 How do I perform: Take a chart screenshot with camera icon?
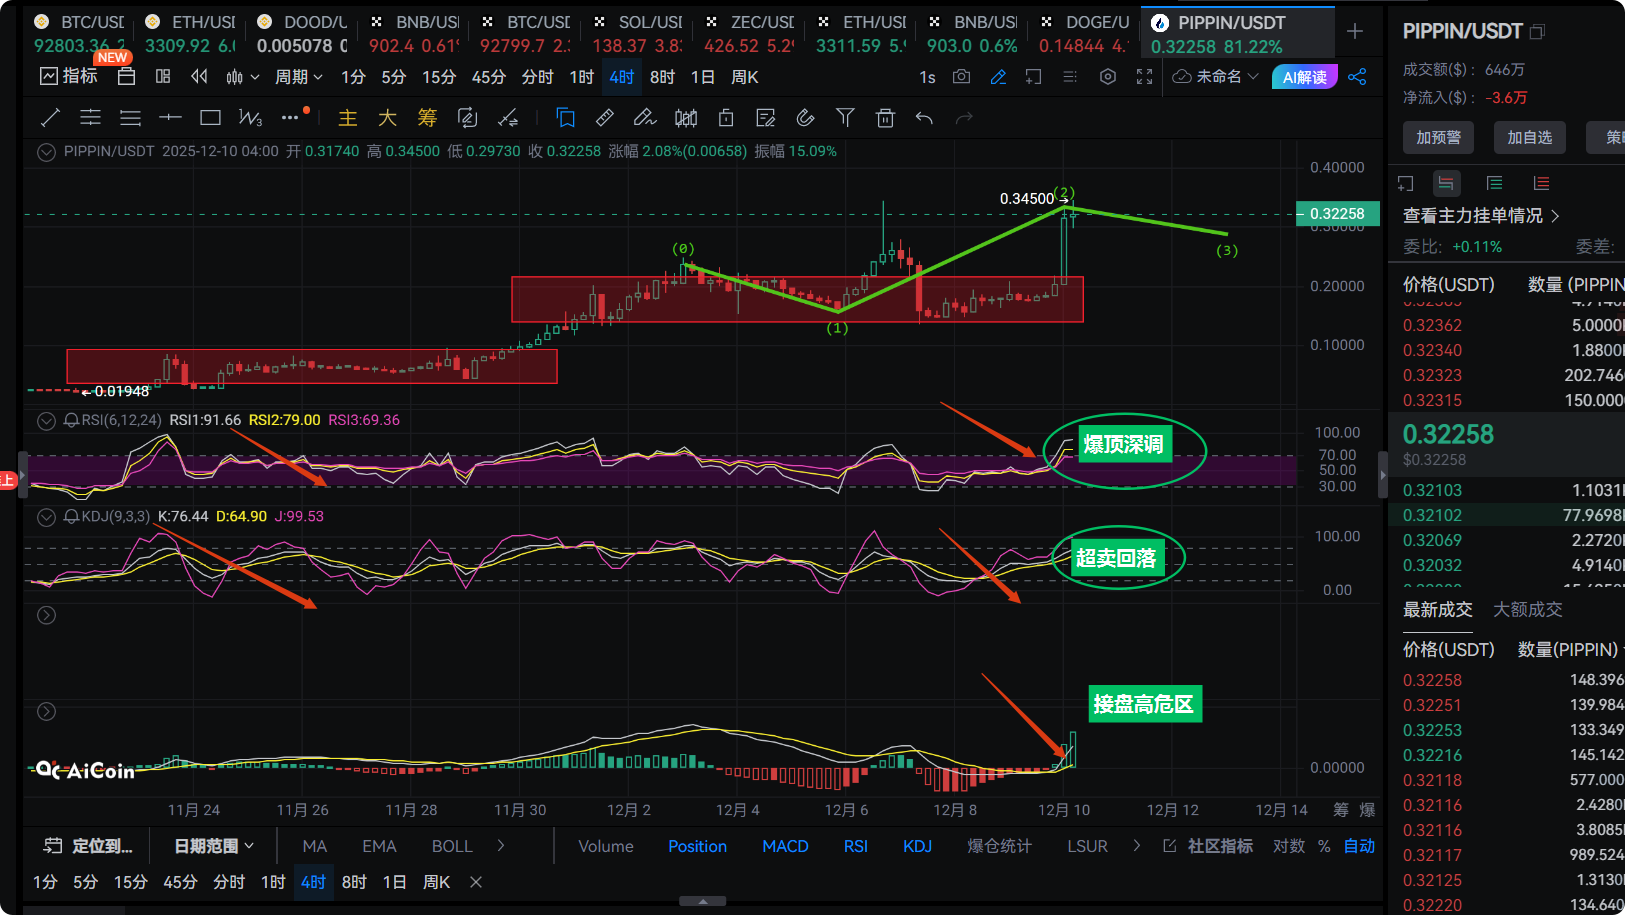click(x=961, y=77)
